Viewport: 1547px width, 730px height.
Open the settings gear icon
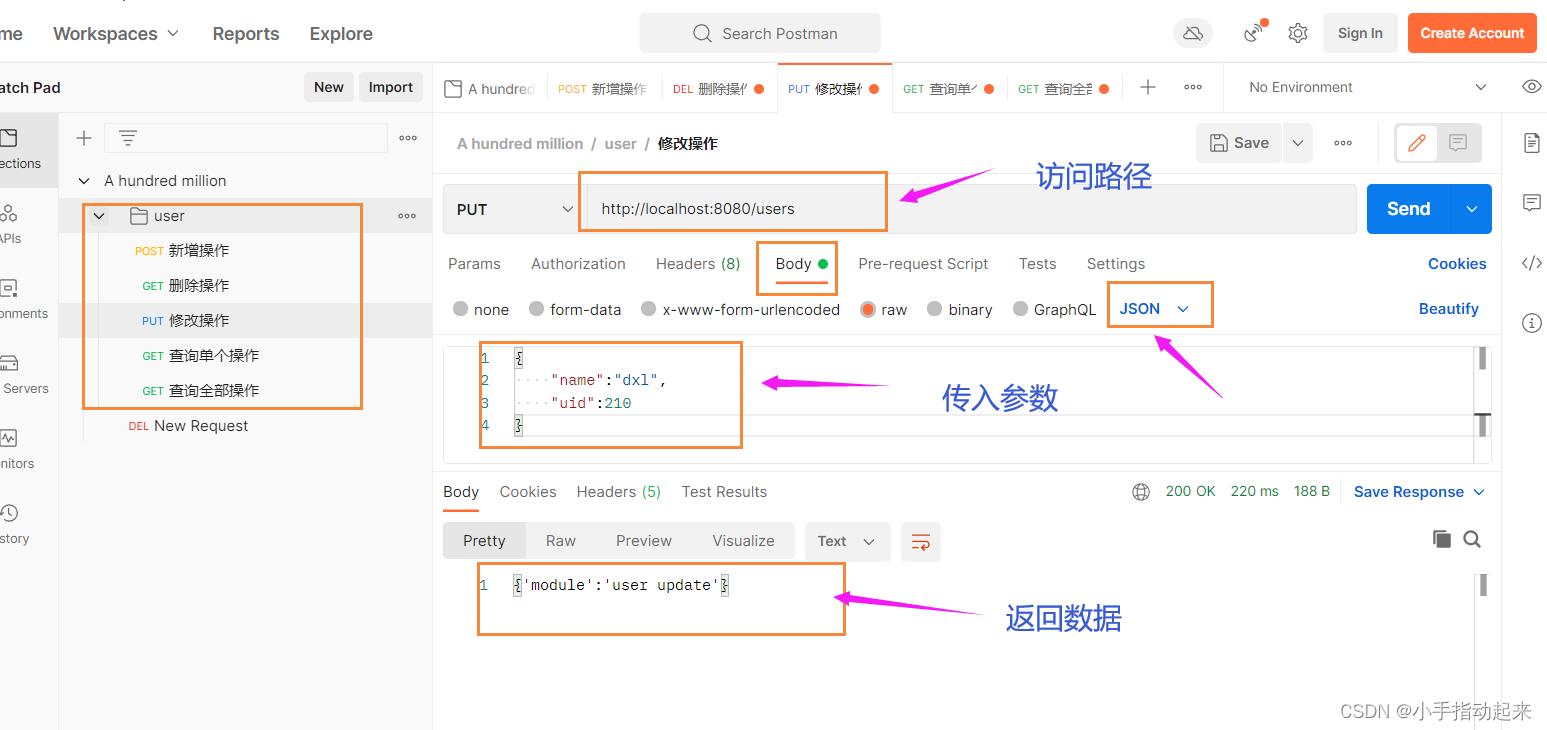point(1298,33)
